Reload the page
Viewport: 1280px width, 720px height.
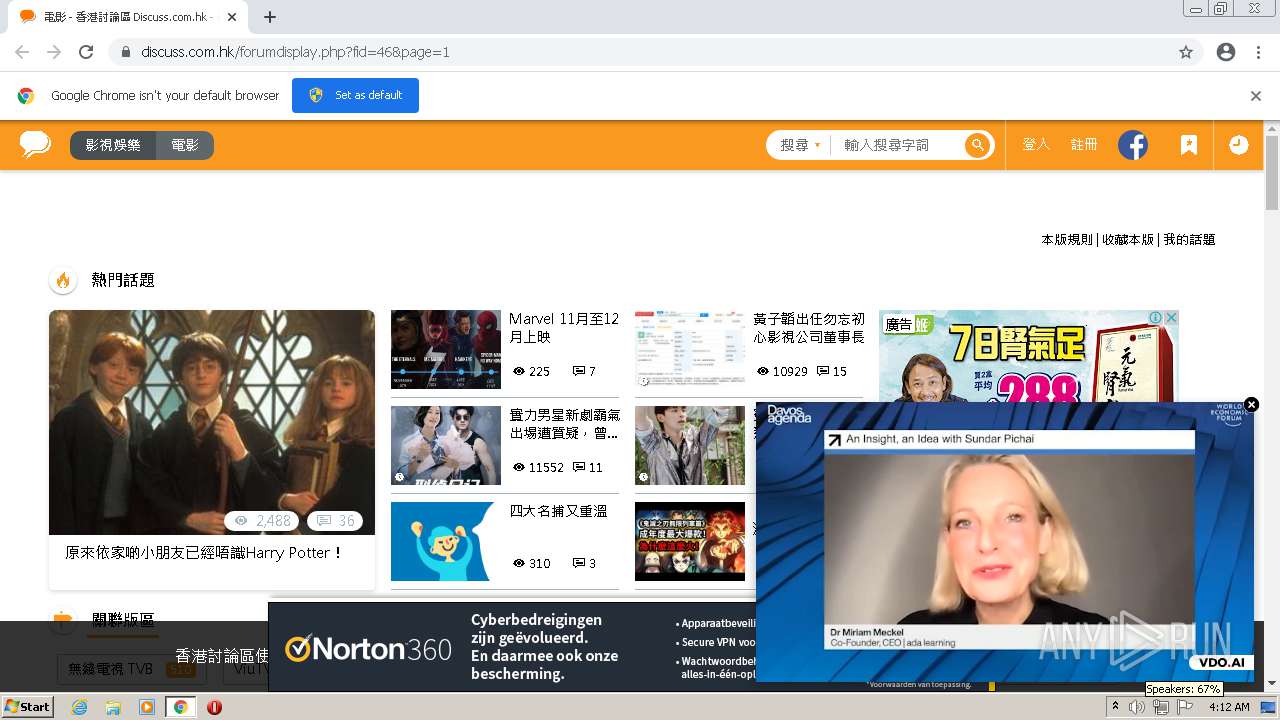(x=86, y=52)
